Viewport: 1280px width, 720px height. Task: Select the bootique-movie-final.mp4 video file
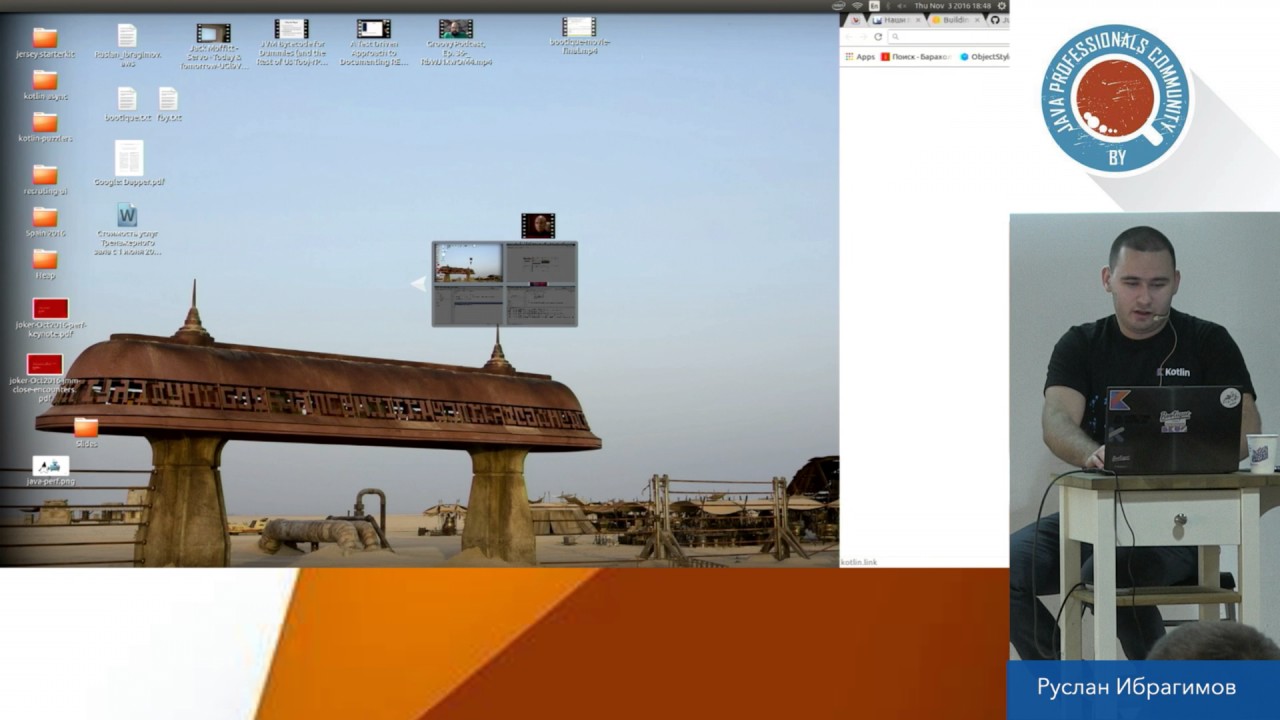(579, 27)
